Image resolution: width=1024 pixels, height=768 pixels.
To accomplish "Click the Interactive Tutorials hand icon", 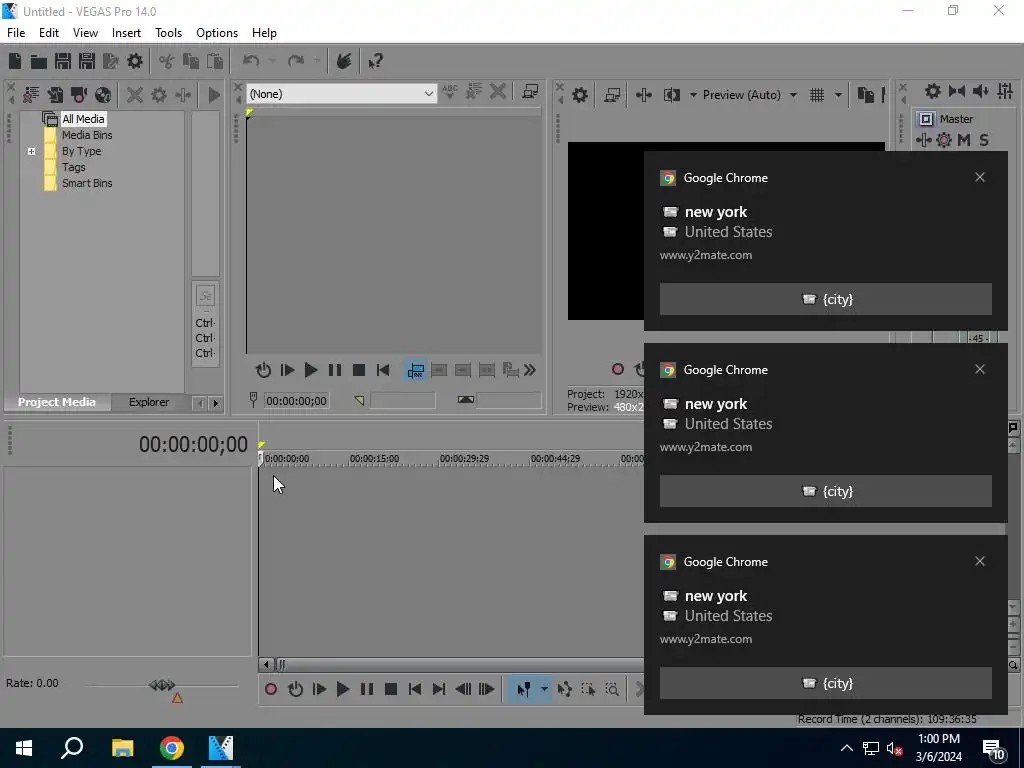I will 344,61.
